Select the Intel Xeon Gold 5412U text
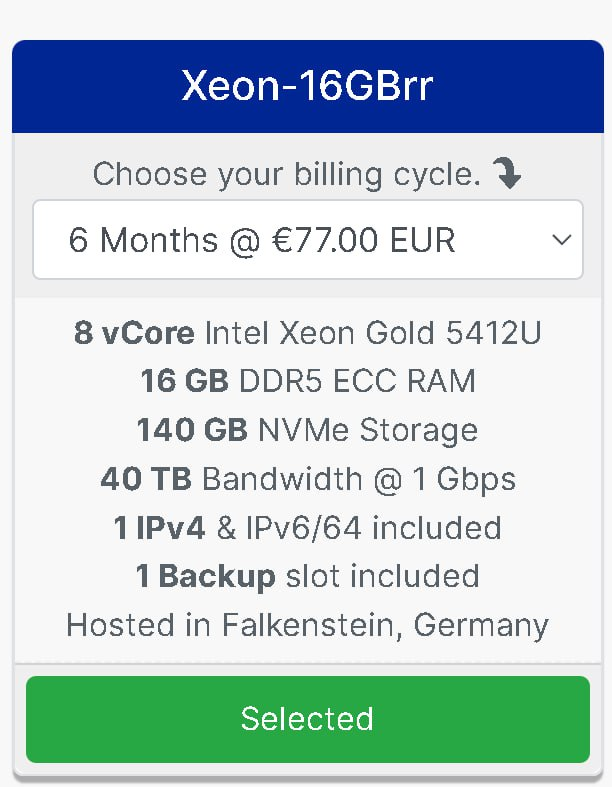This screenshot has width=612, height=787. (372, 333)
